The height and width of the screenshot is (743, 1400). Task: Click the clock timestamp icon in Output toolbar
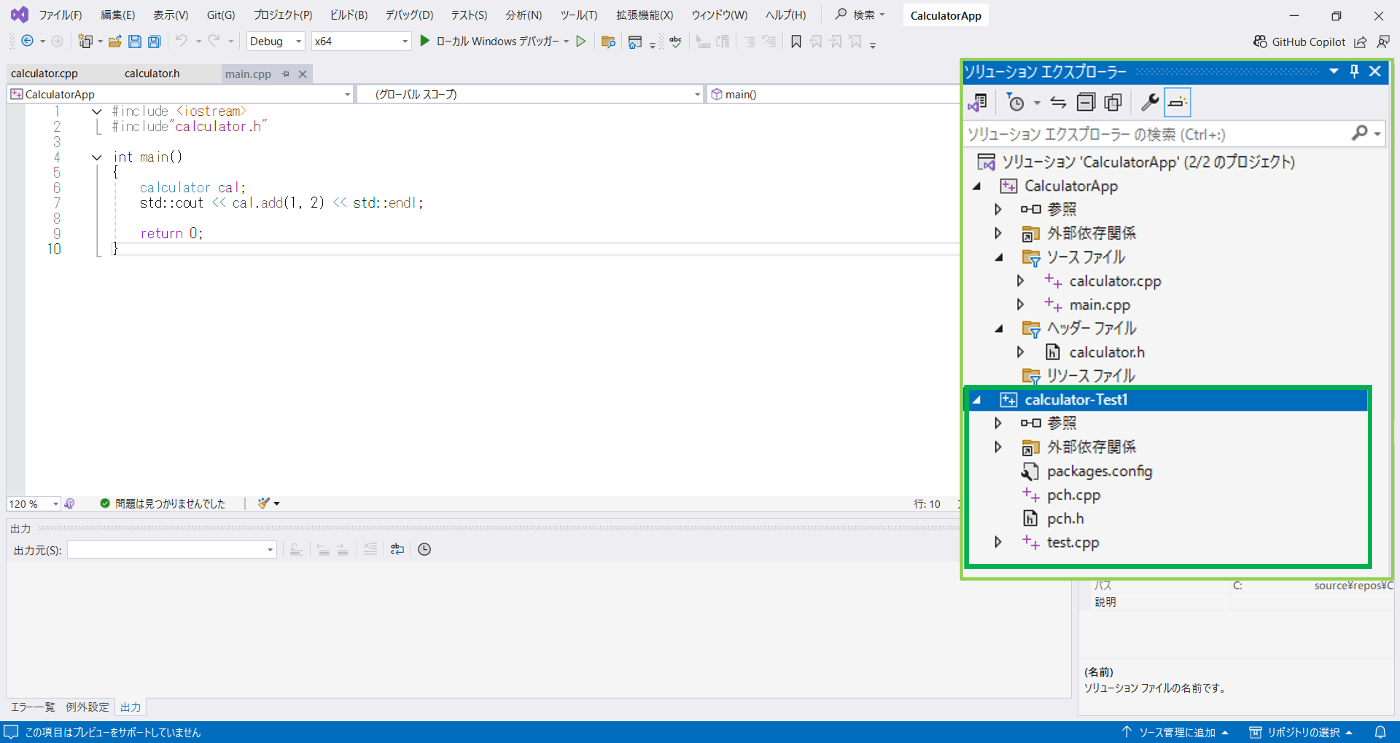pos(424,549)
